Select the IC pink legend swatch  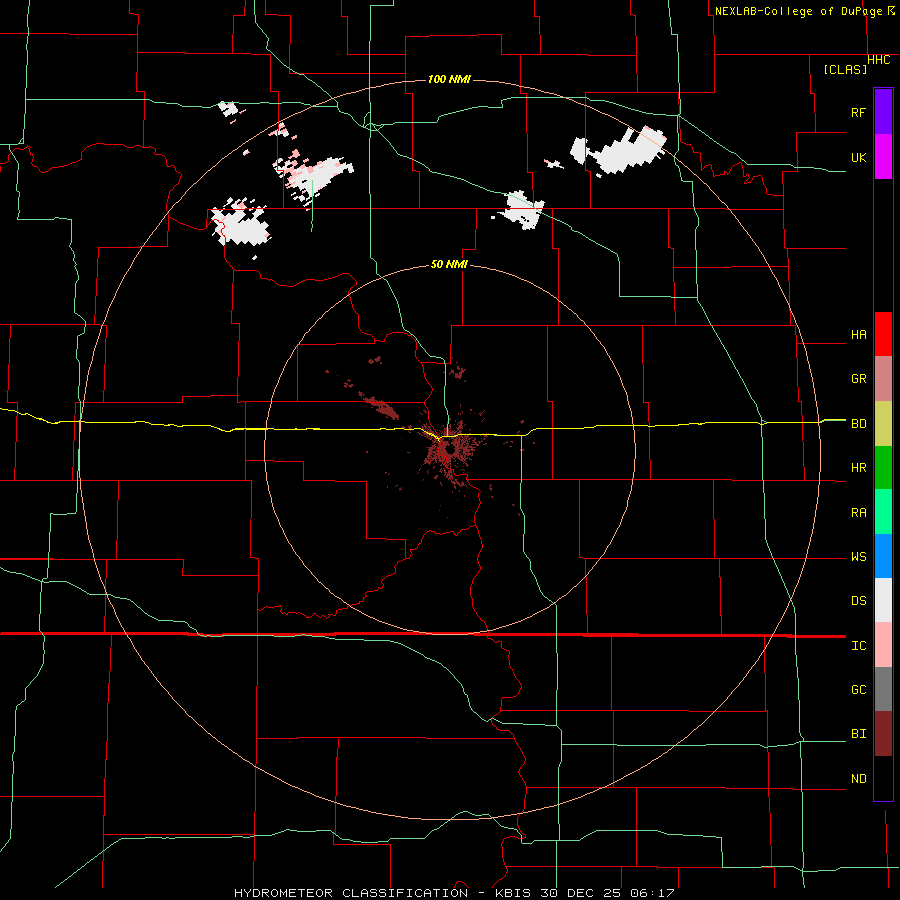(883, 645)
